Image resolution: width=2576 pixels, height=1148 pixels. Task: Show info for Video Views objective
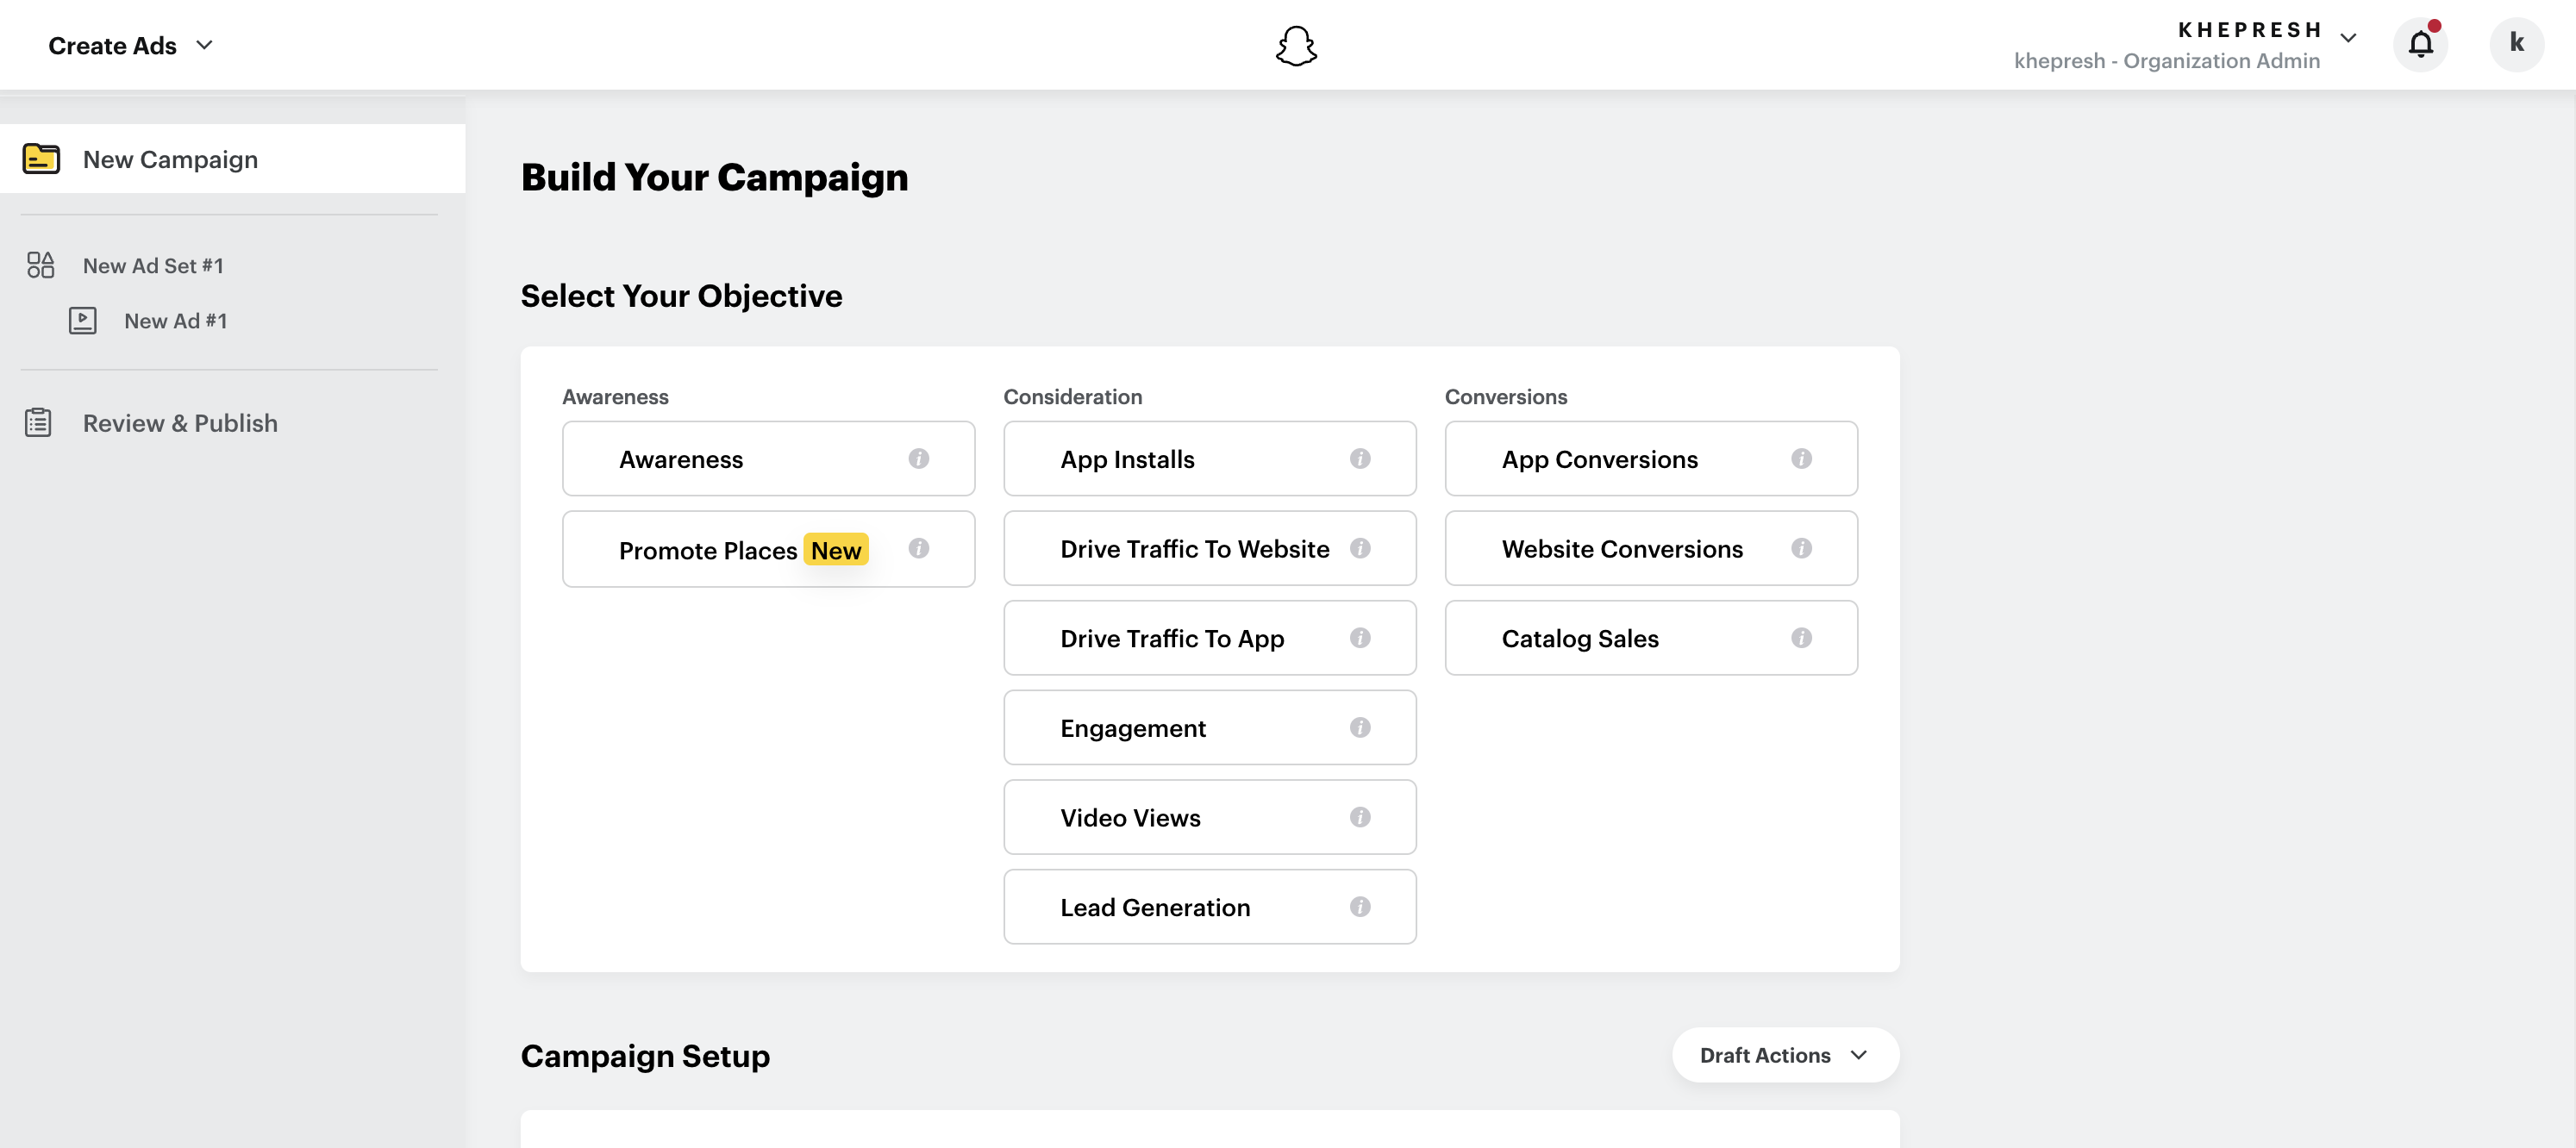tap(1359, 817)
